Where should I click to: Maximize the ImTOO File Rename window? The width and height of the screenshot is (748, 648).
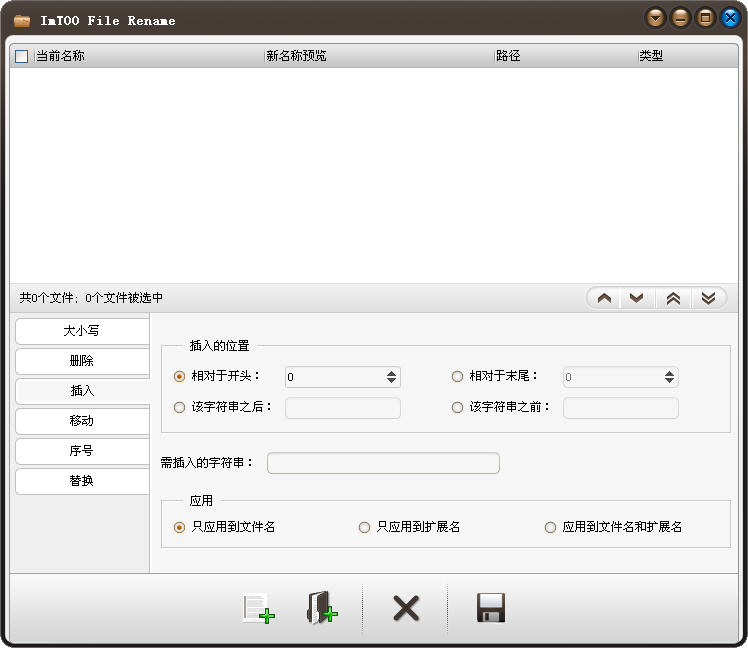[705, 19]
